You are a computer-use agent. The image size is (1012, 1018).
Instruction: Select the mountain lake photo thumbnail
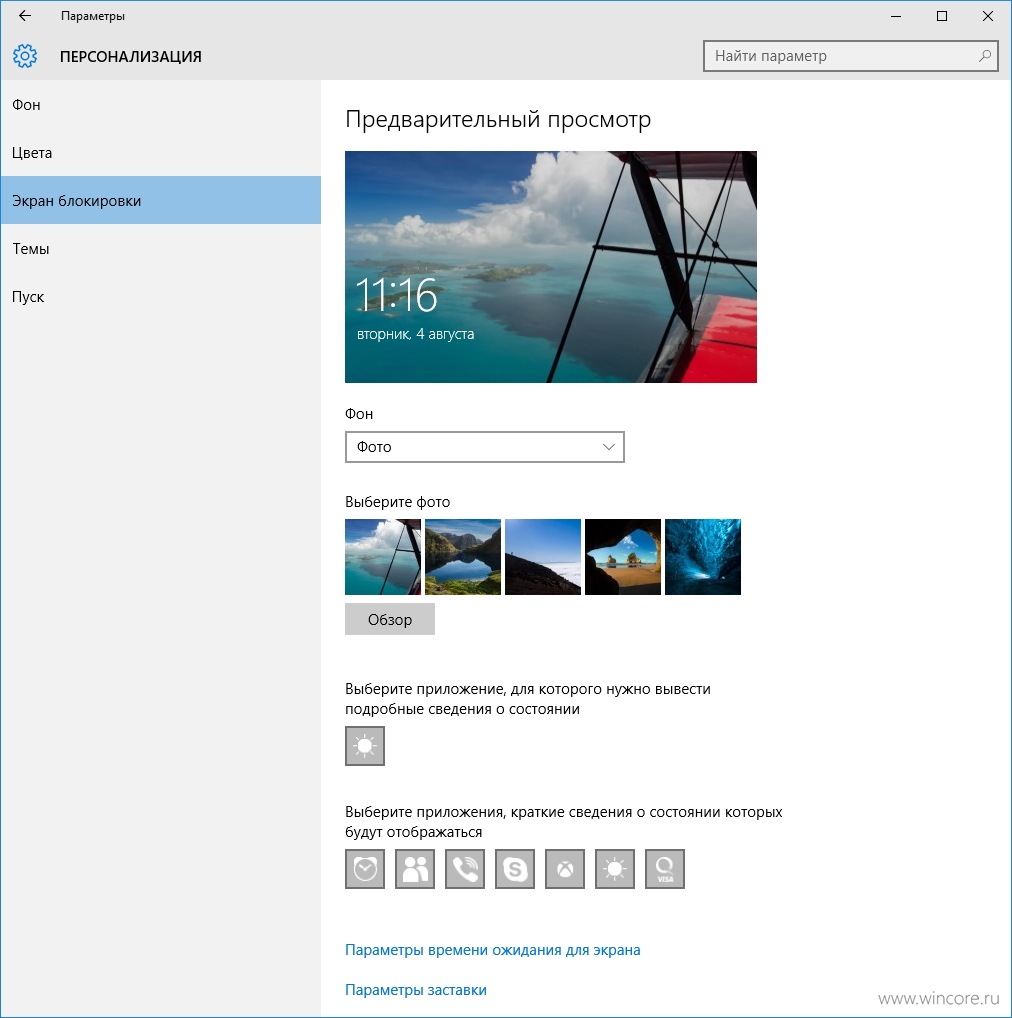click(463, 556)
